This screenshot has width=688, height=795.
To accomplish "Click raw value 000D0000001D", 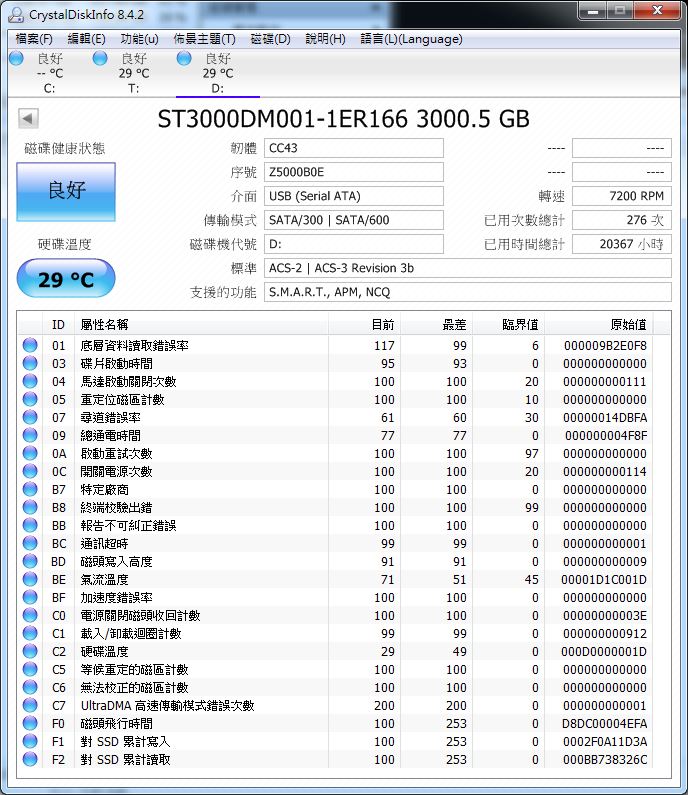I will pyautogui.click(x=604, y=652).
